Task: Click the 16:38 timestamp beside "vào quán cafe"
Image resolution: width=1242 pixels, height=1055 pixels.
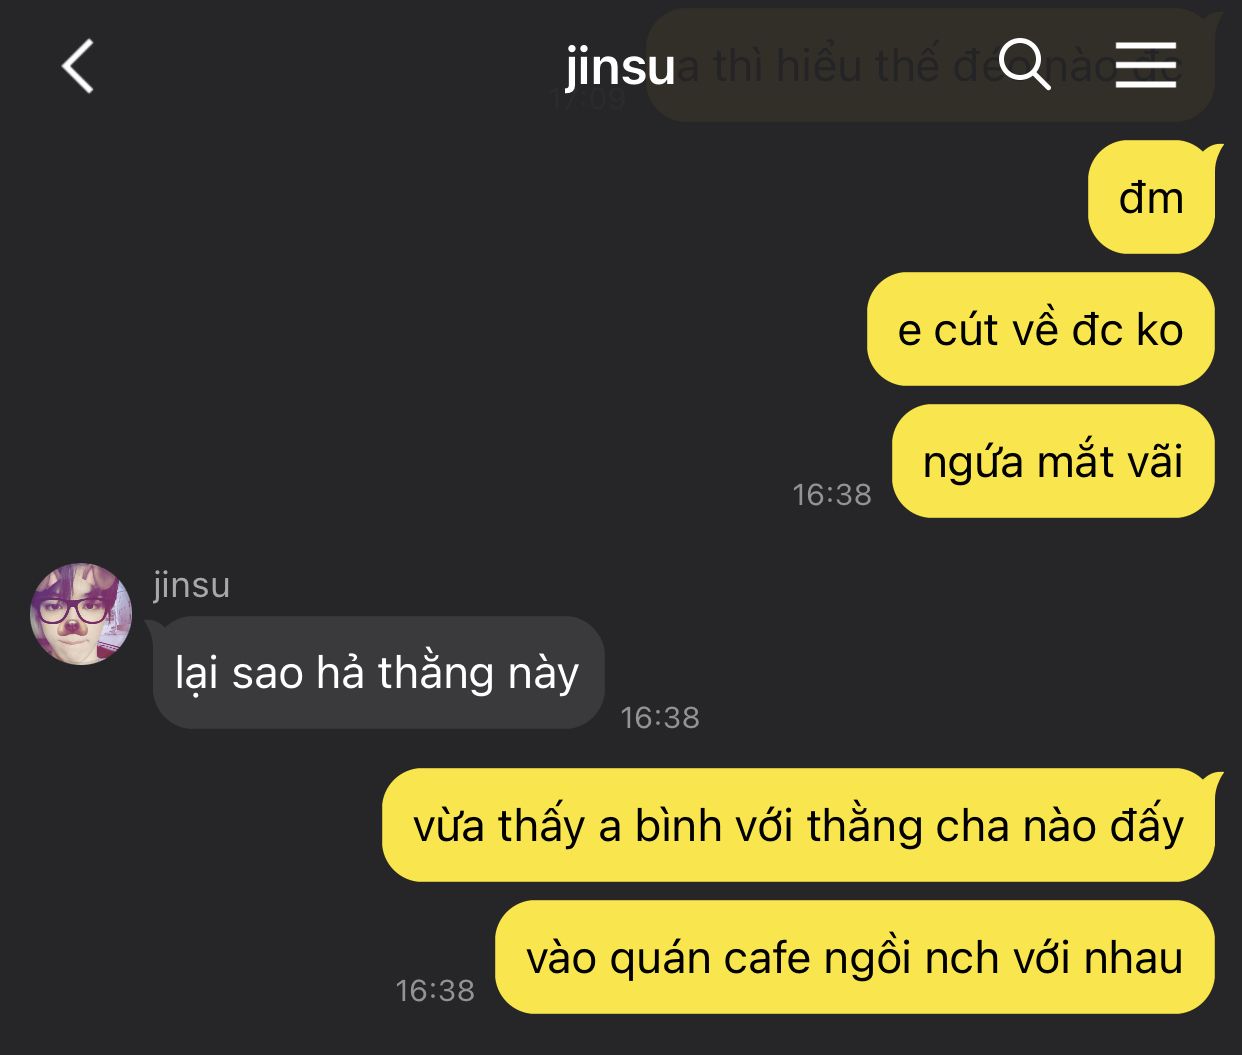Action: [435, 990]
